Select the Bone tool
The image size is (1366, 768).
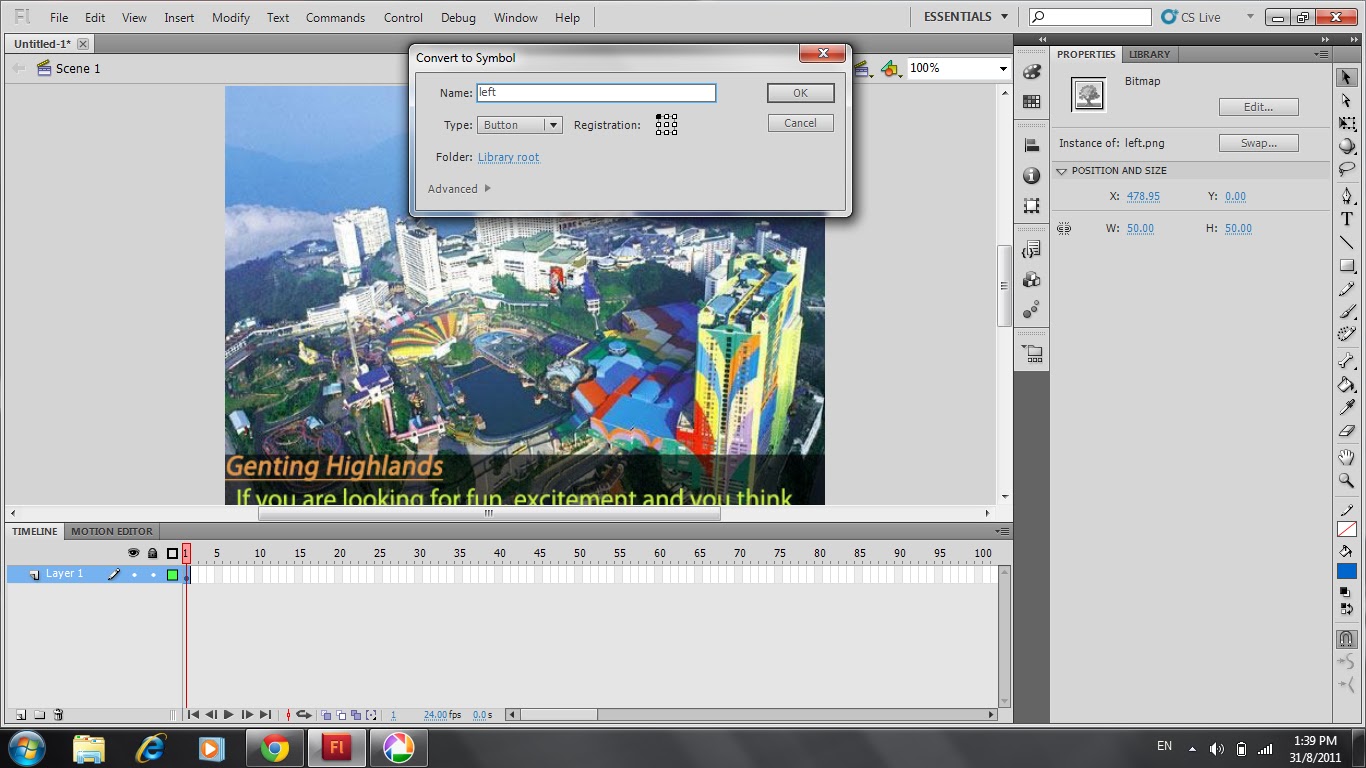coord(1347,361)
